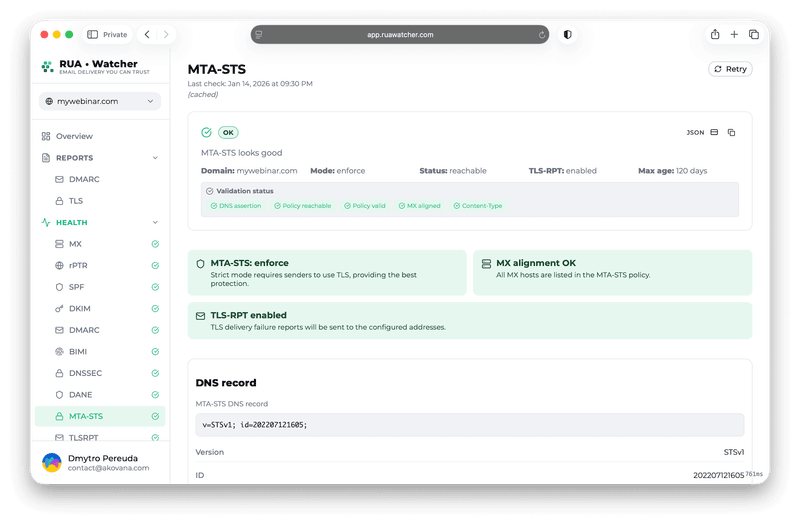This screenshot has height=524, width=800.
Task: Click the MX alignment OK card
Action: 612,272
